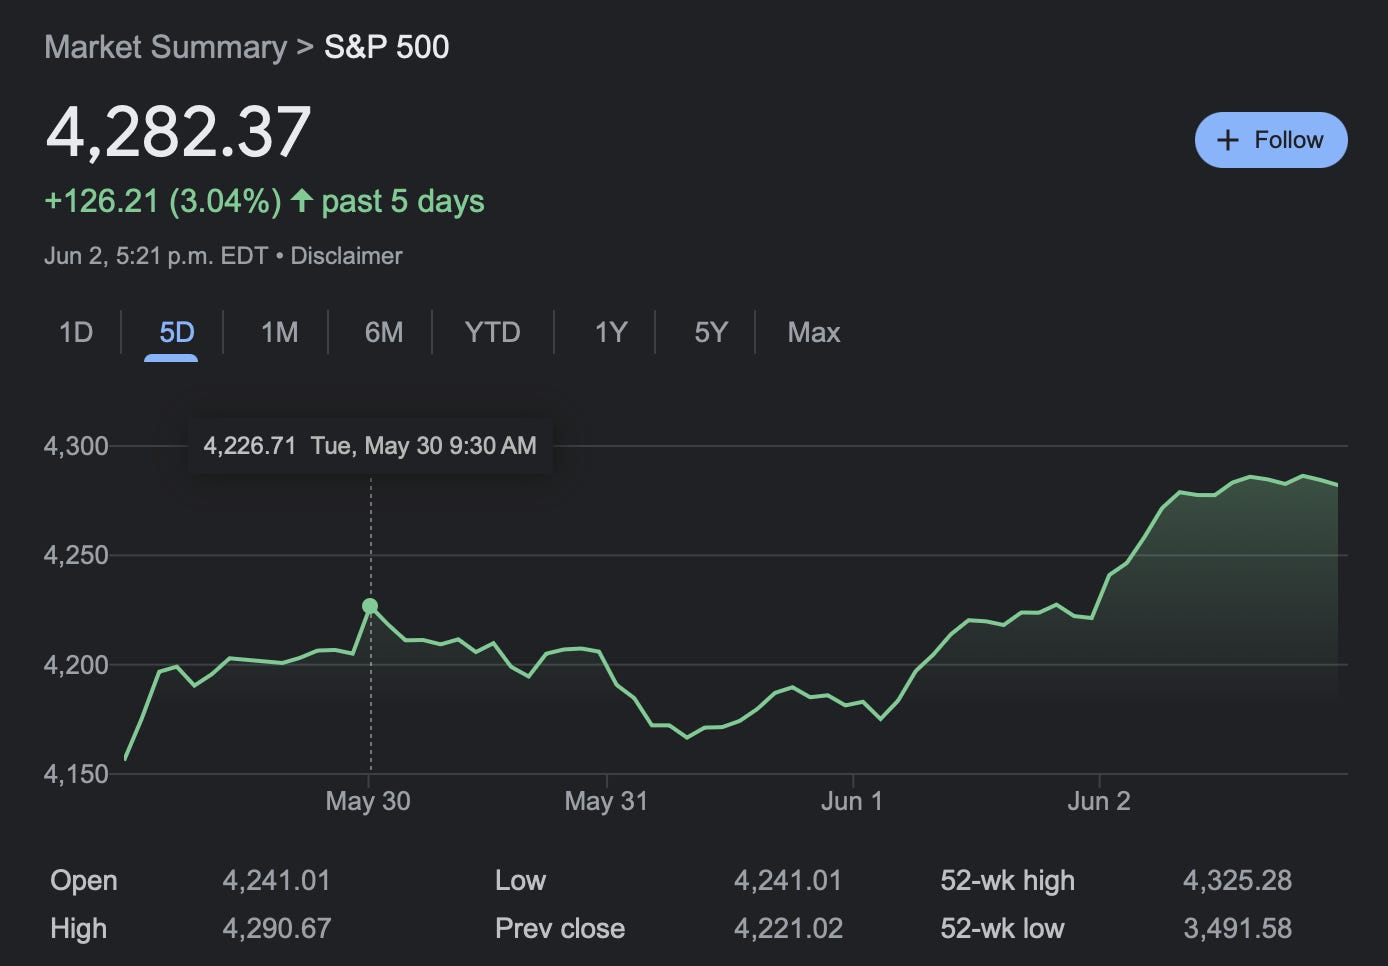Image resolution: width=1388 pixels, height=966 pixels.
Task: Click the Open value 4,241.01
Action: point(277,881)
